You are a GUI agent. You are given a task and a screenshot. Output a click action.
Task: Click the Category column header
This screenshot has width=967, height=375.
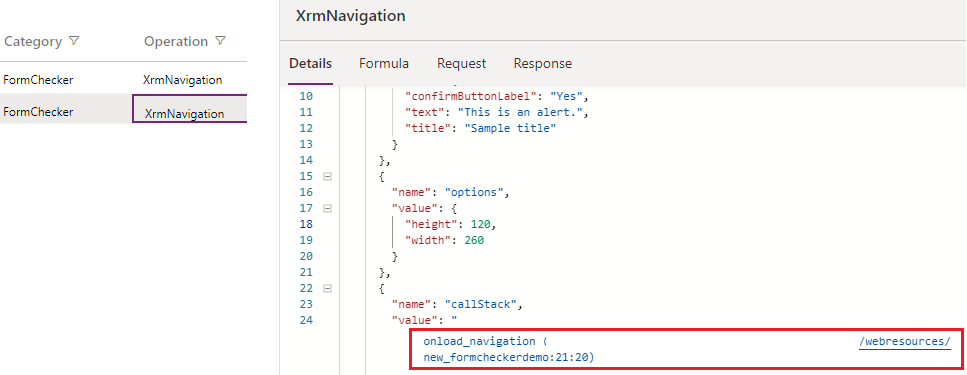tap(33, 41)
